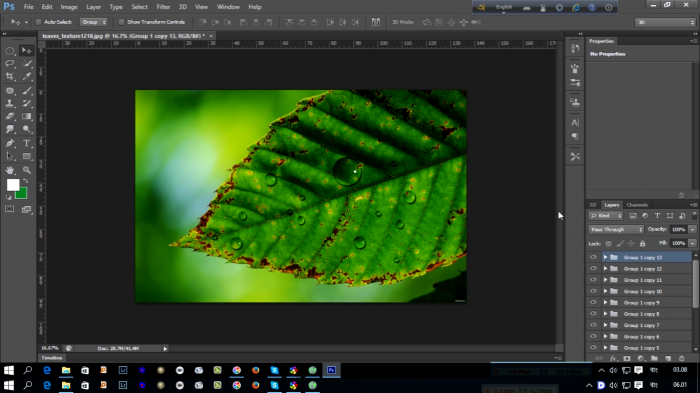Select the History Brush tool
Screen dimensions: 700x393
27,104
